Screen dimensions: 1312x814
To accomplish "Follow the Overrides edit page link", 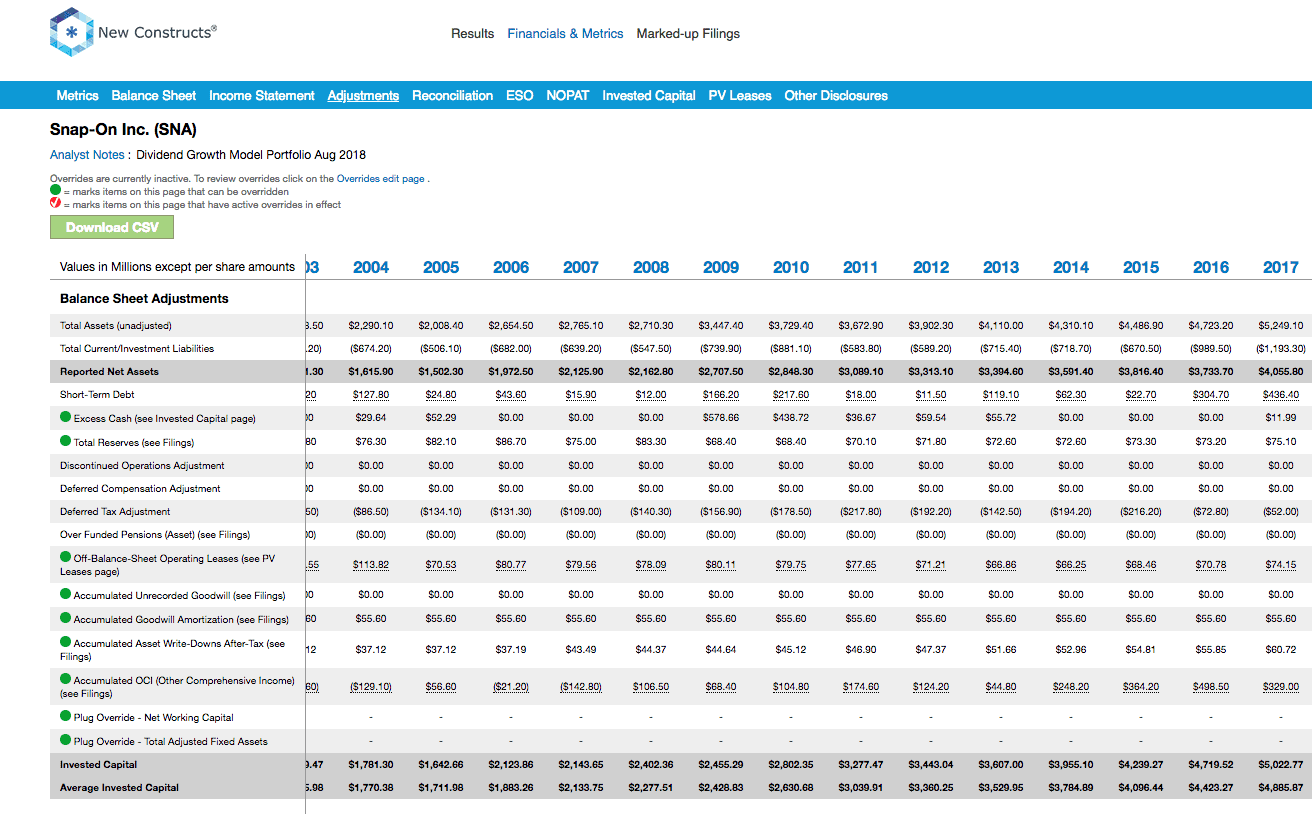I will tap(380, 179).
